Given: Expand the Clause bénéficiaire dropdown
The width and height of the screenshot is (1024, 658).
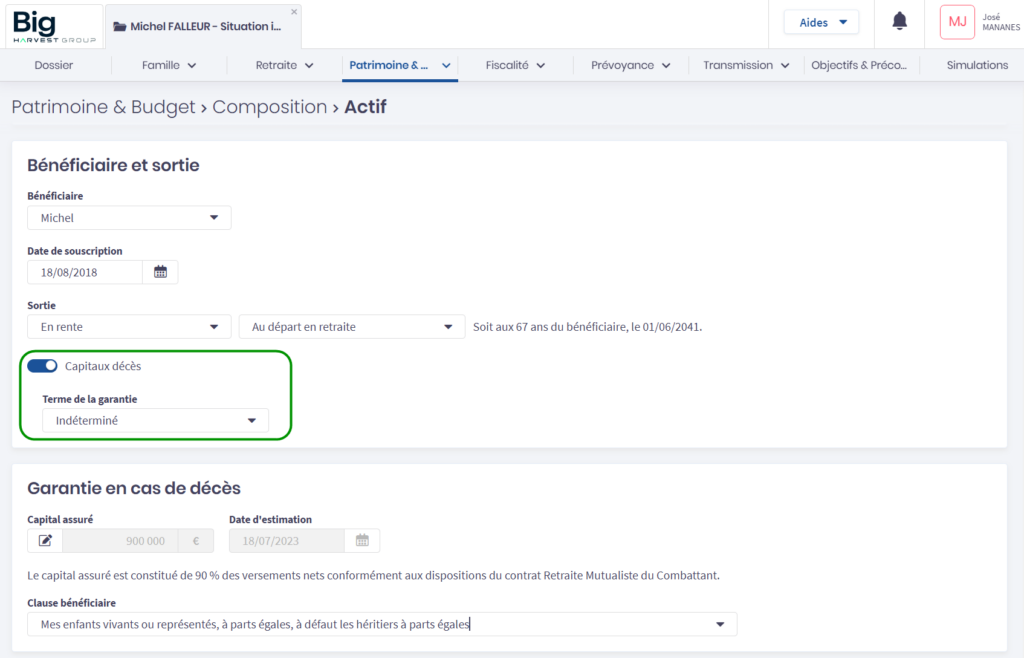Looking at the screenshot, I should click(x=382, y=625).
